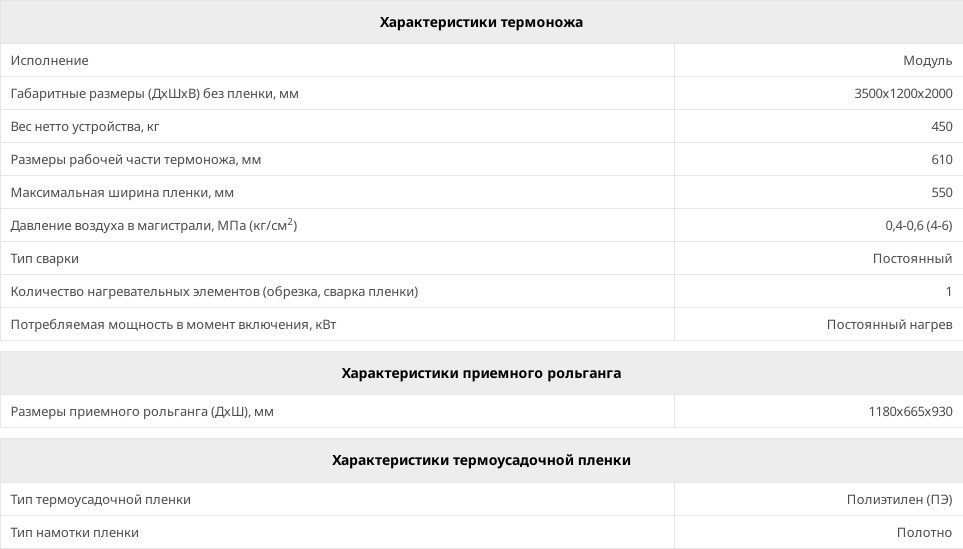Viewport: 963px width, 549px height.
Task: Click the 'Характеристики термоусадочной пленки' section header
Action: (x=481, y=460)
